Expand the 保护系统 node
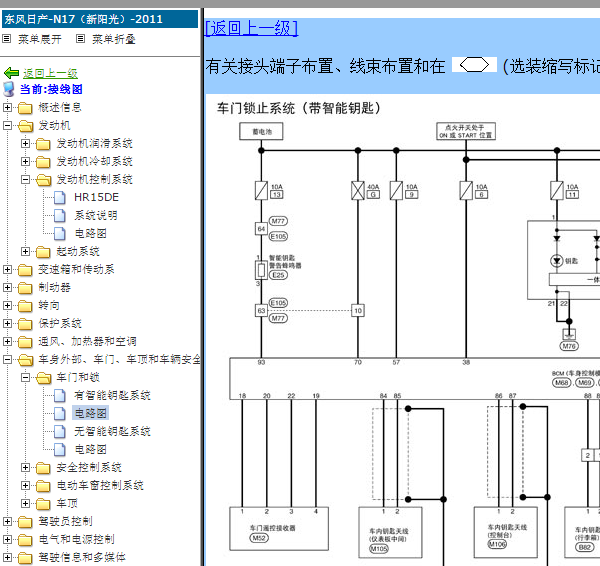Viewport: 600px width, 566px height. (x=7, y=323)
